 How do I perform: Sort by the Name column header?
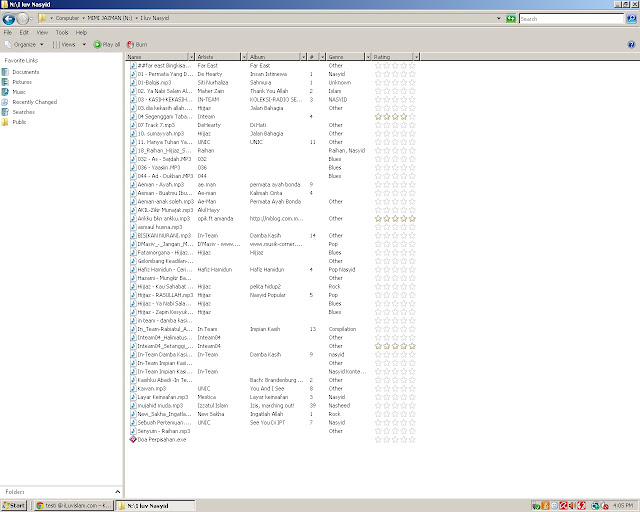point(157,57)
